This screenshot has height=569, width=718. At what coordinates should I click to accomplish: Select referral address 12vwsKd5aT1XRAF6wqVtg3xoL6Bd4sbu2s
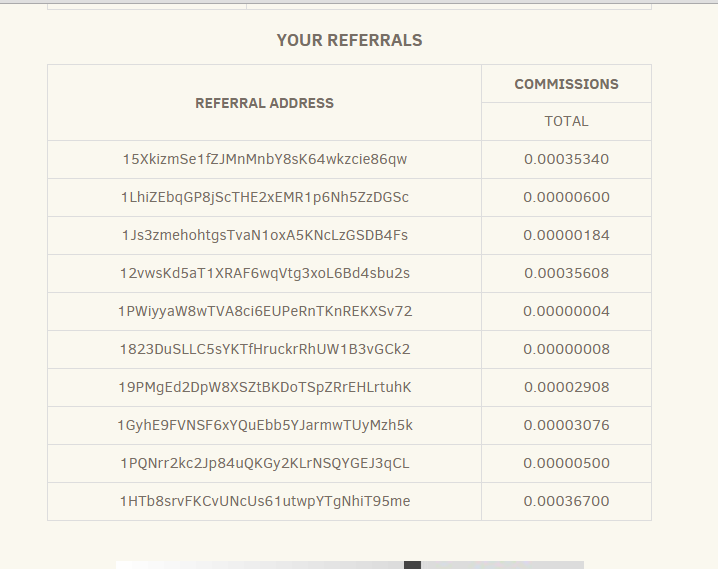point(265,274)
